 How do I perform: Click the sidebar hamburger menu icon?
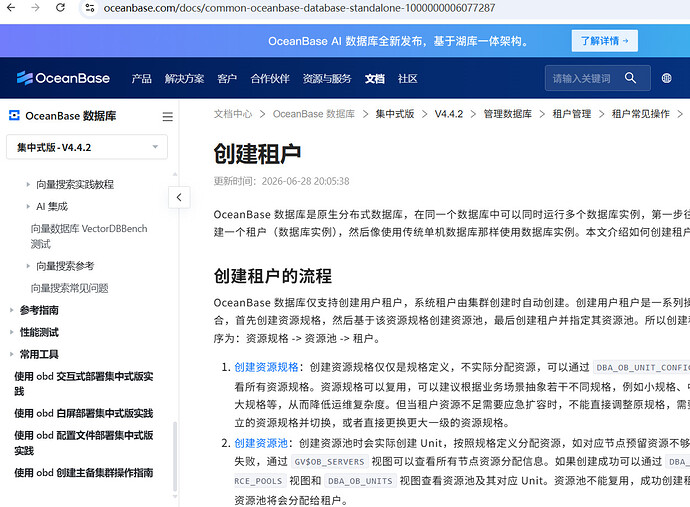pyautogui.click(x=167, y=117)
